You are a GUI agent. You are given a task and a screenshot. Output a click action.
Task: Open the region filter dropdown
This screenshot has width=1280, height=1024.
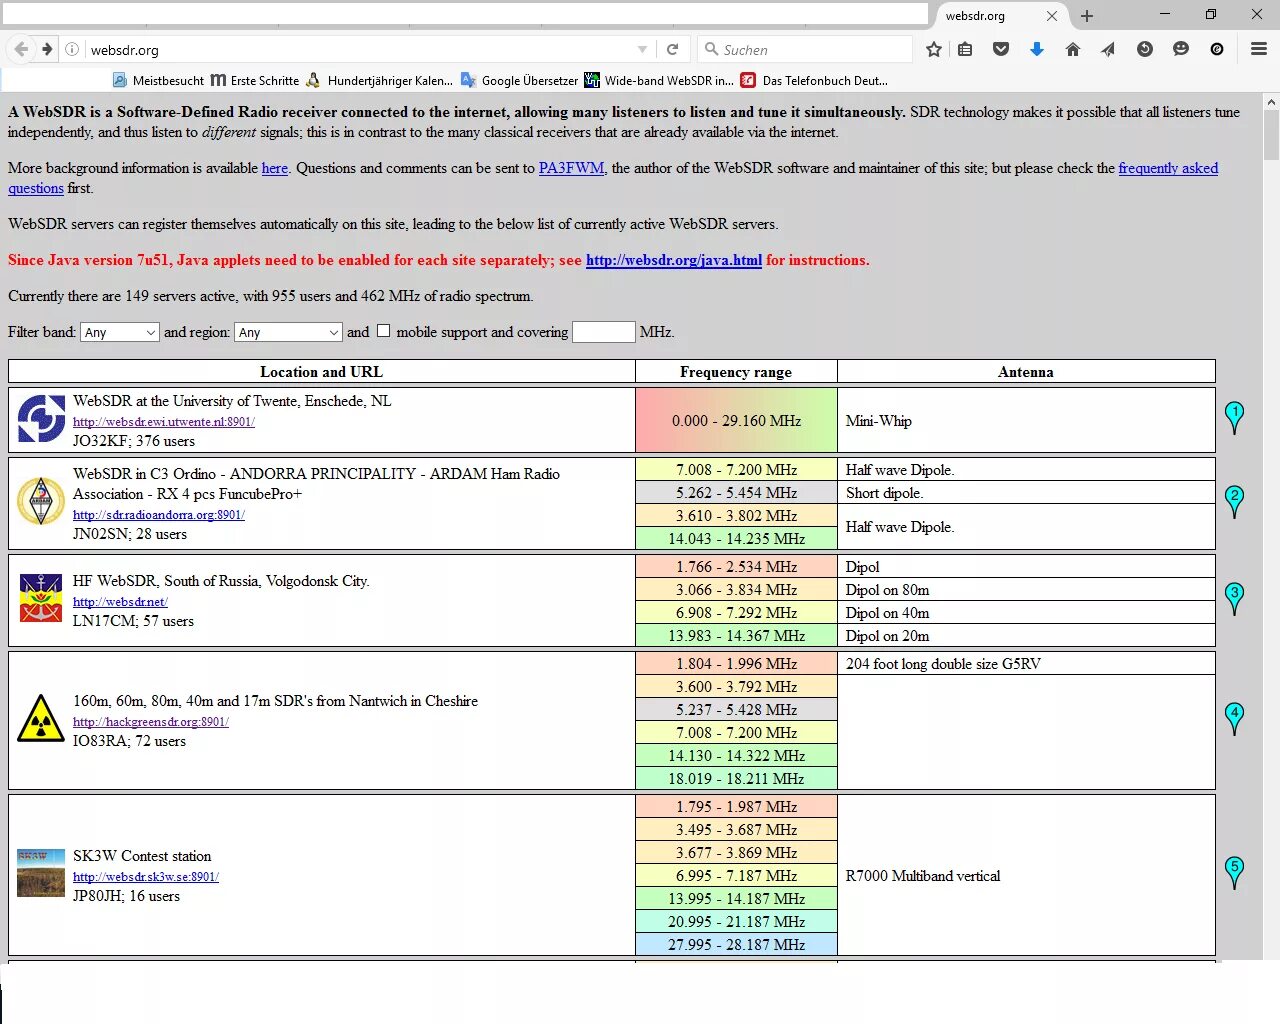click(x=289, y=332)
